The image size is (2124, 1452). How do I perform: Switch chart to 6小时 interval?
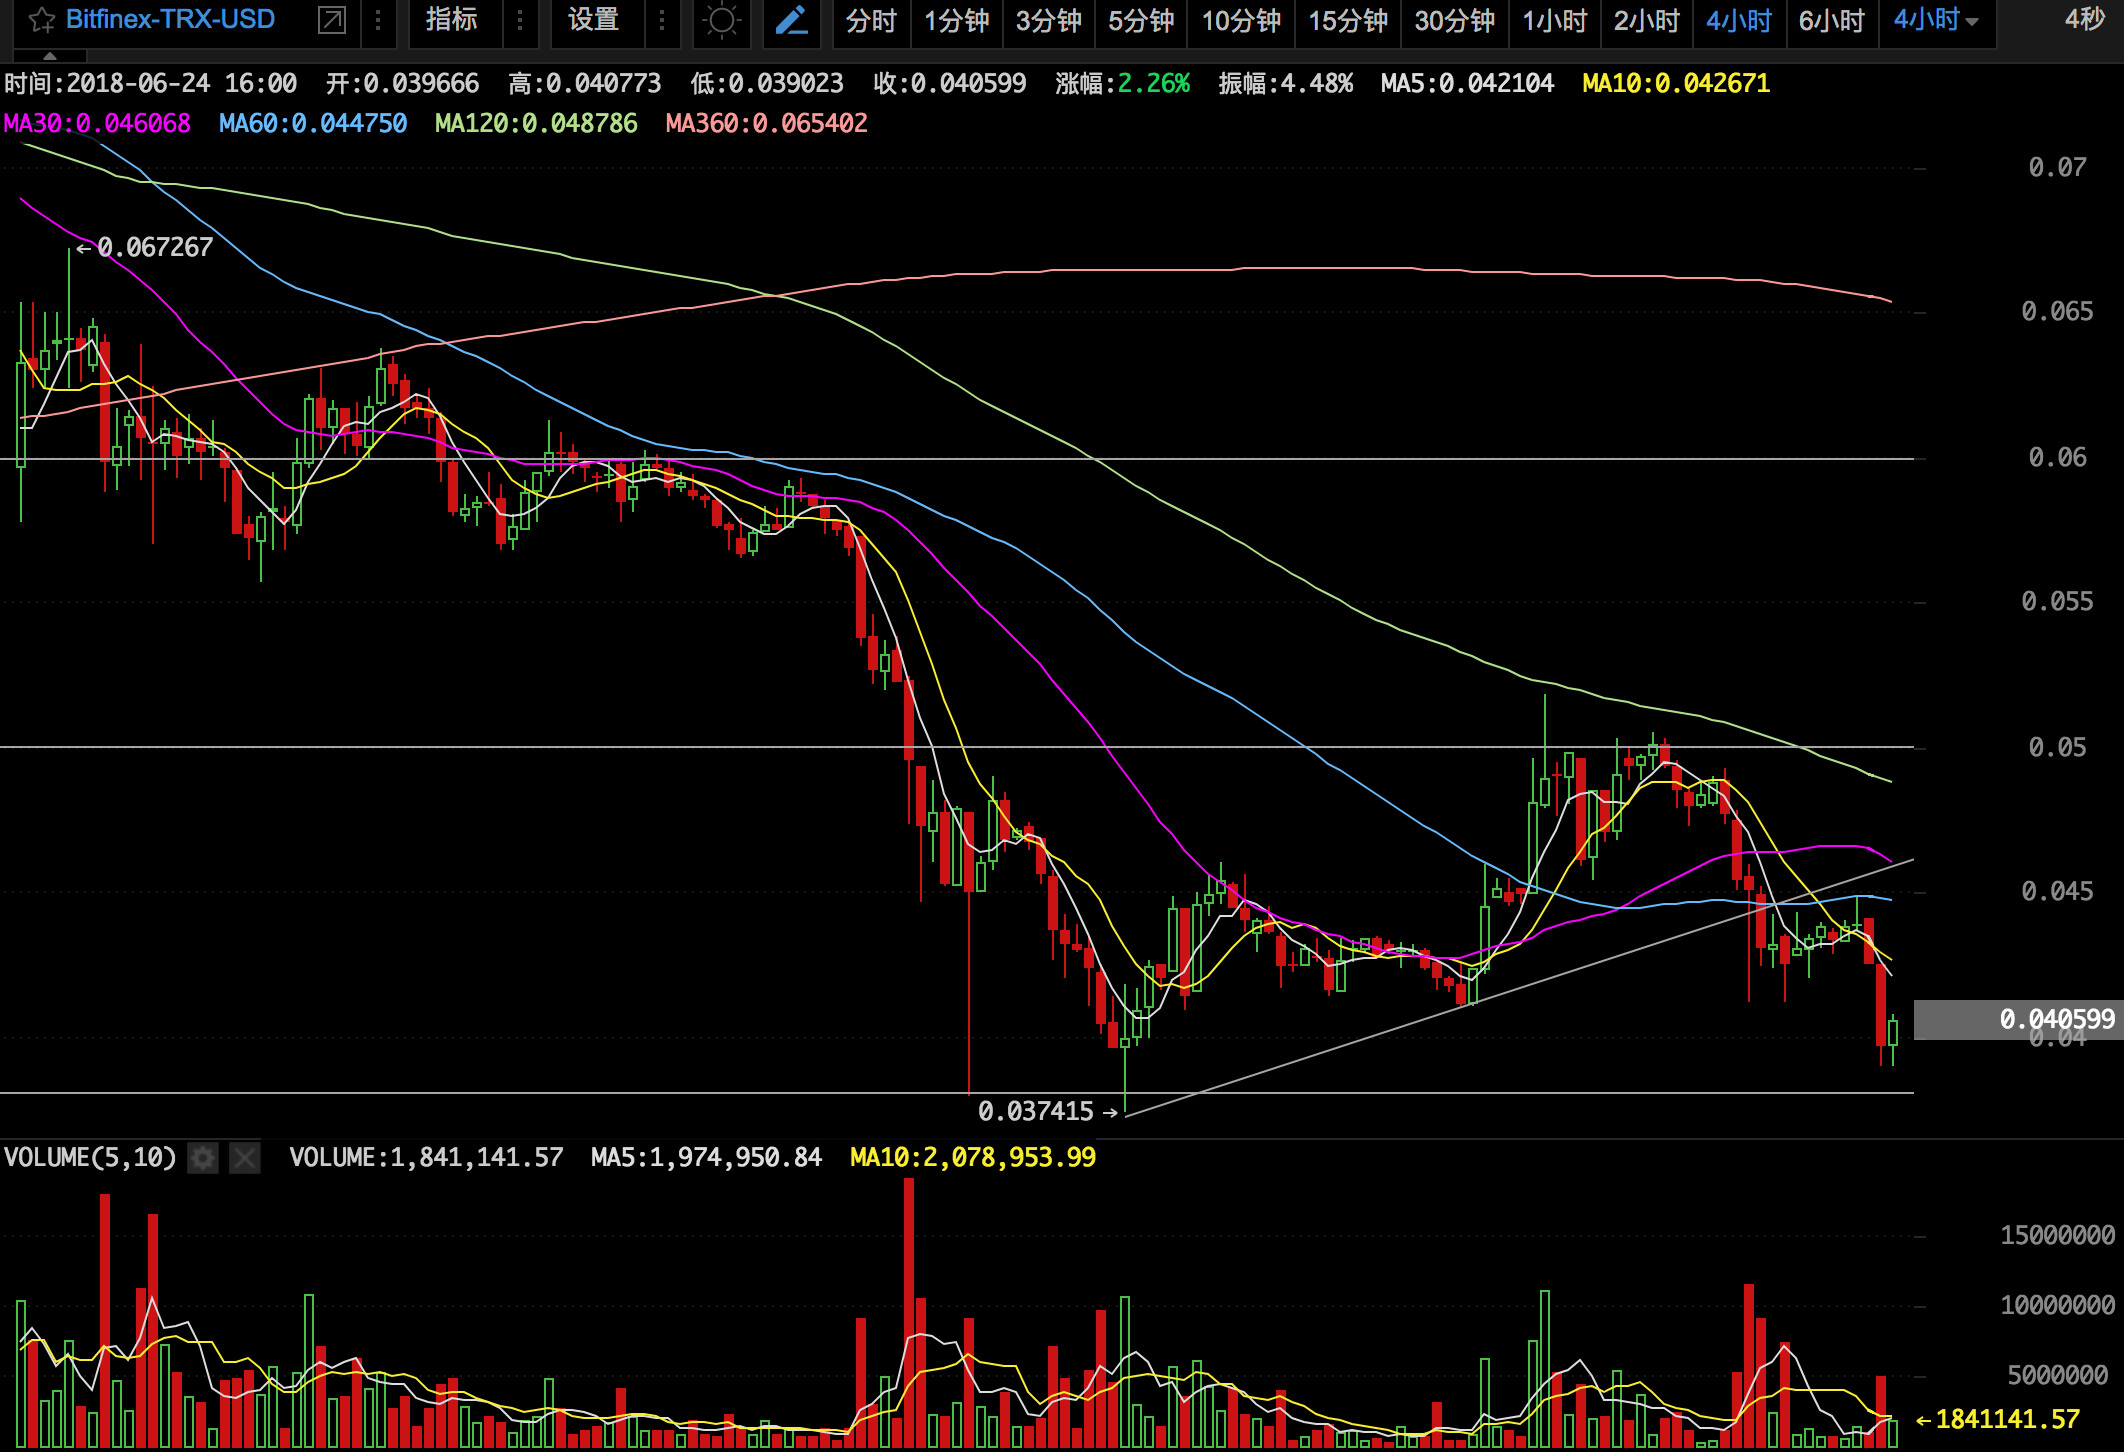[1831, 21]
